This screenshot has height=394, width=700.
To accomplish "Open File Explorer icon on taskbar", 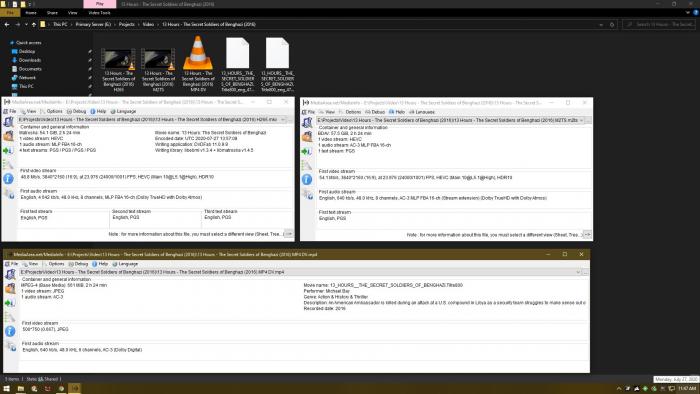I will coord(21,389).
